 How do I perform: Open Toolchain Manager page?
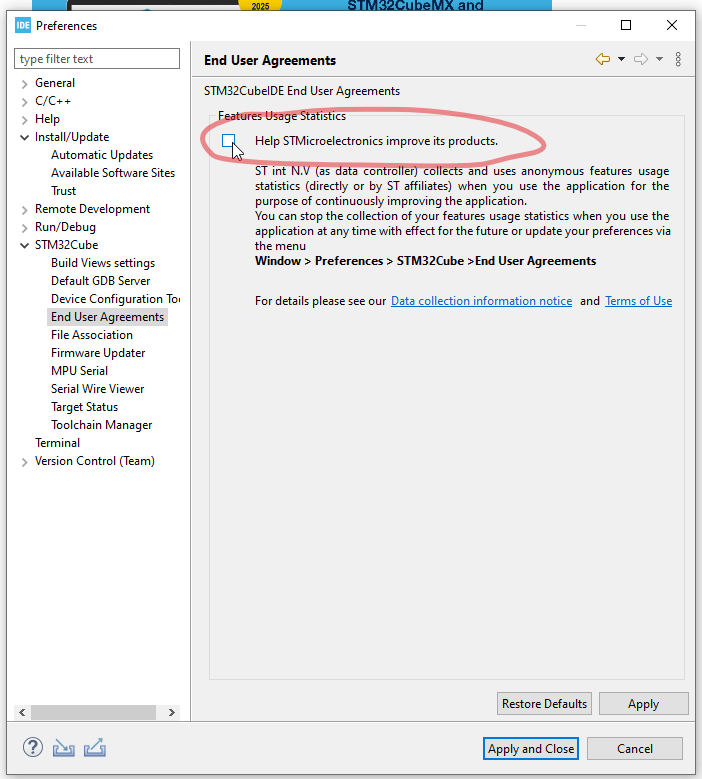[x=101, y=425]
